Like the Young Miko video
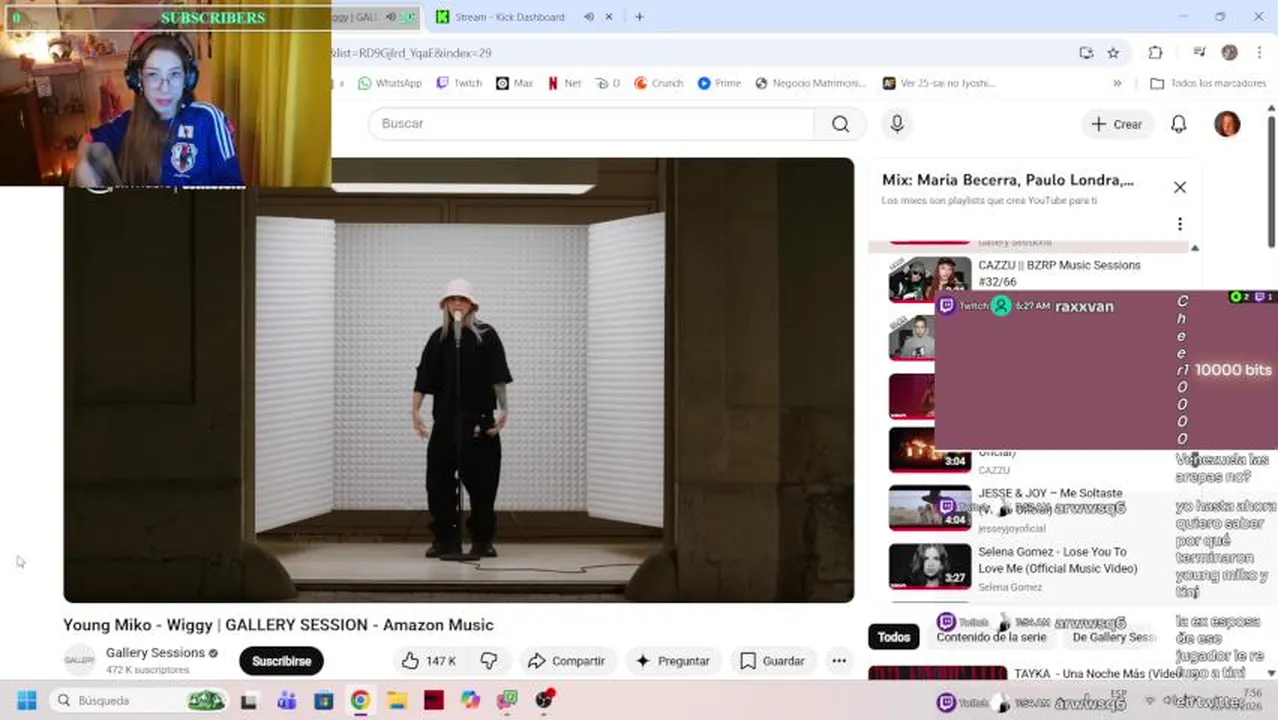Viewport: 1278px width, 720px height. [x=430, y=661]
